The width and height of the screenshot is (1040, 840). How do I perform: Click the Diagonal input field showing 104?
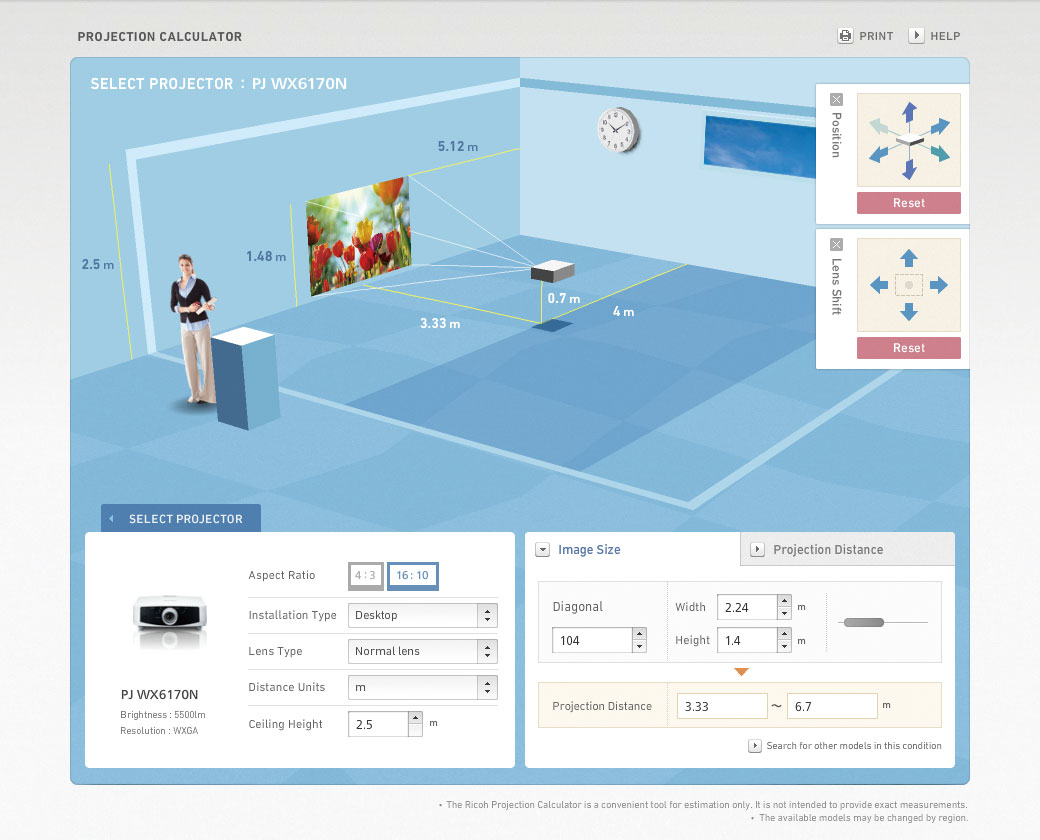(592, 639)
